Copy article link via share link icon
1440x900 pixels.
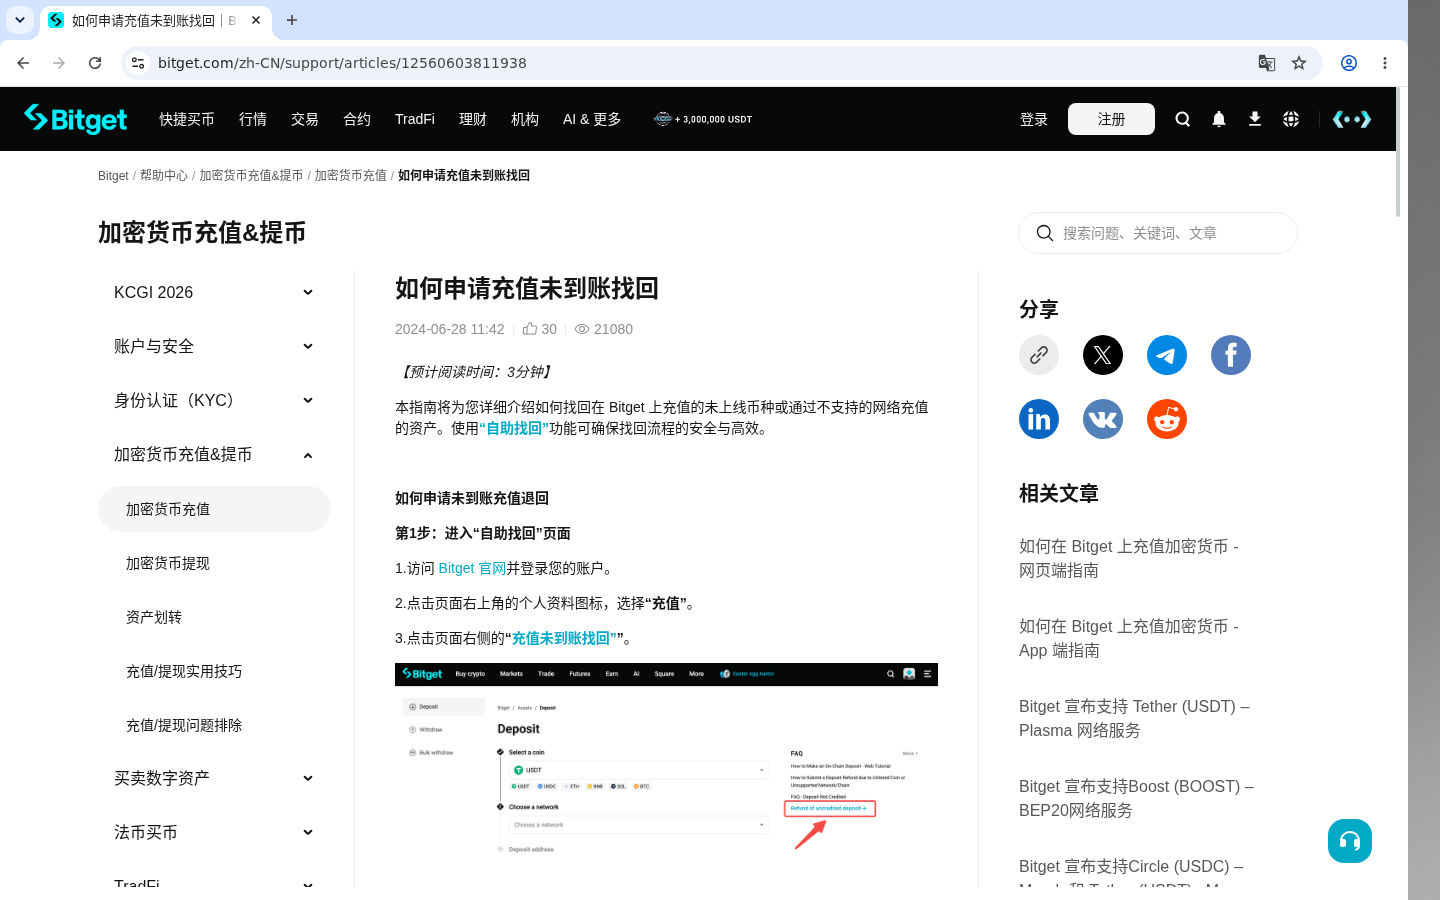[x=1039, y=355]
